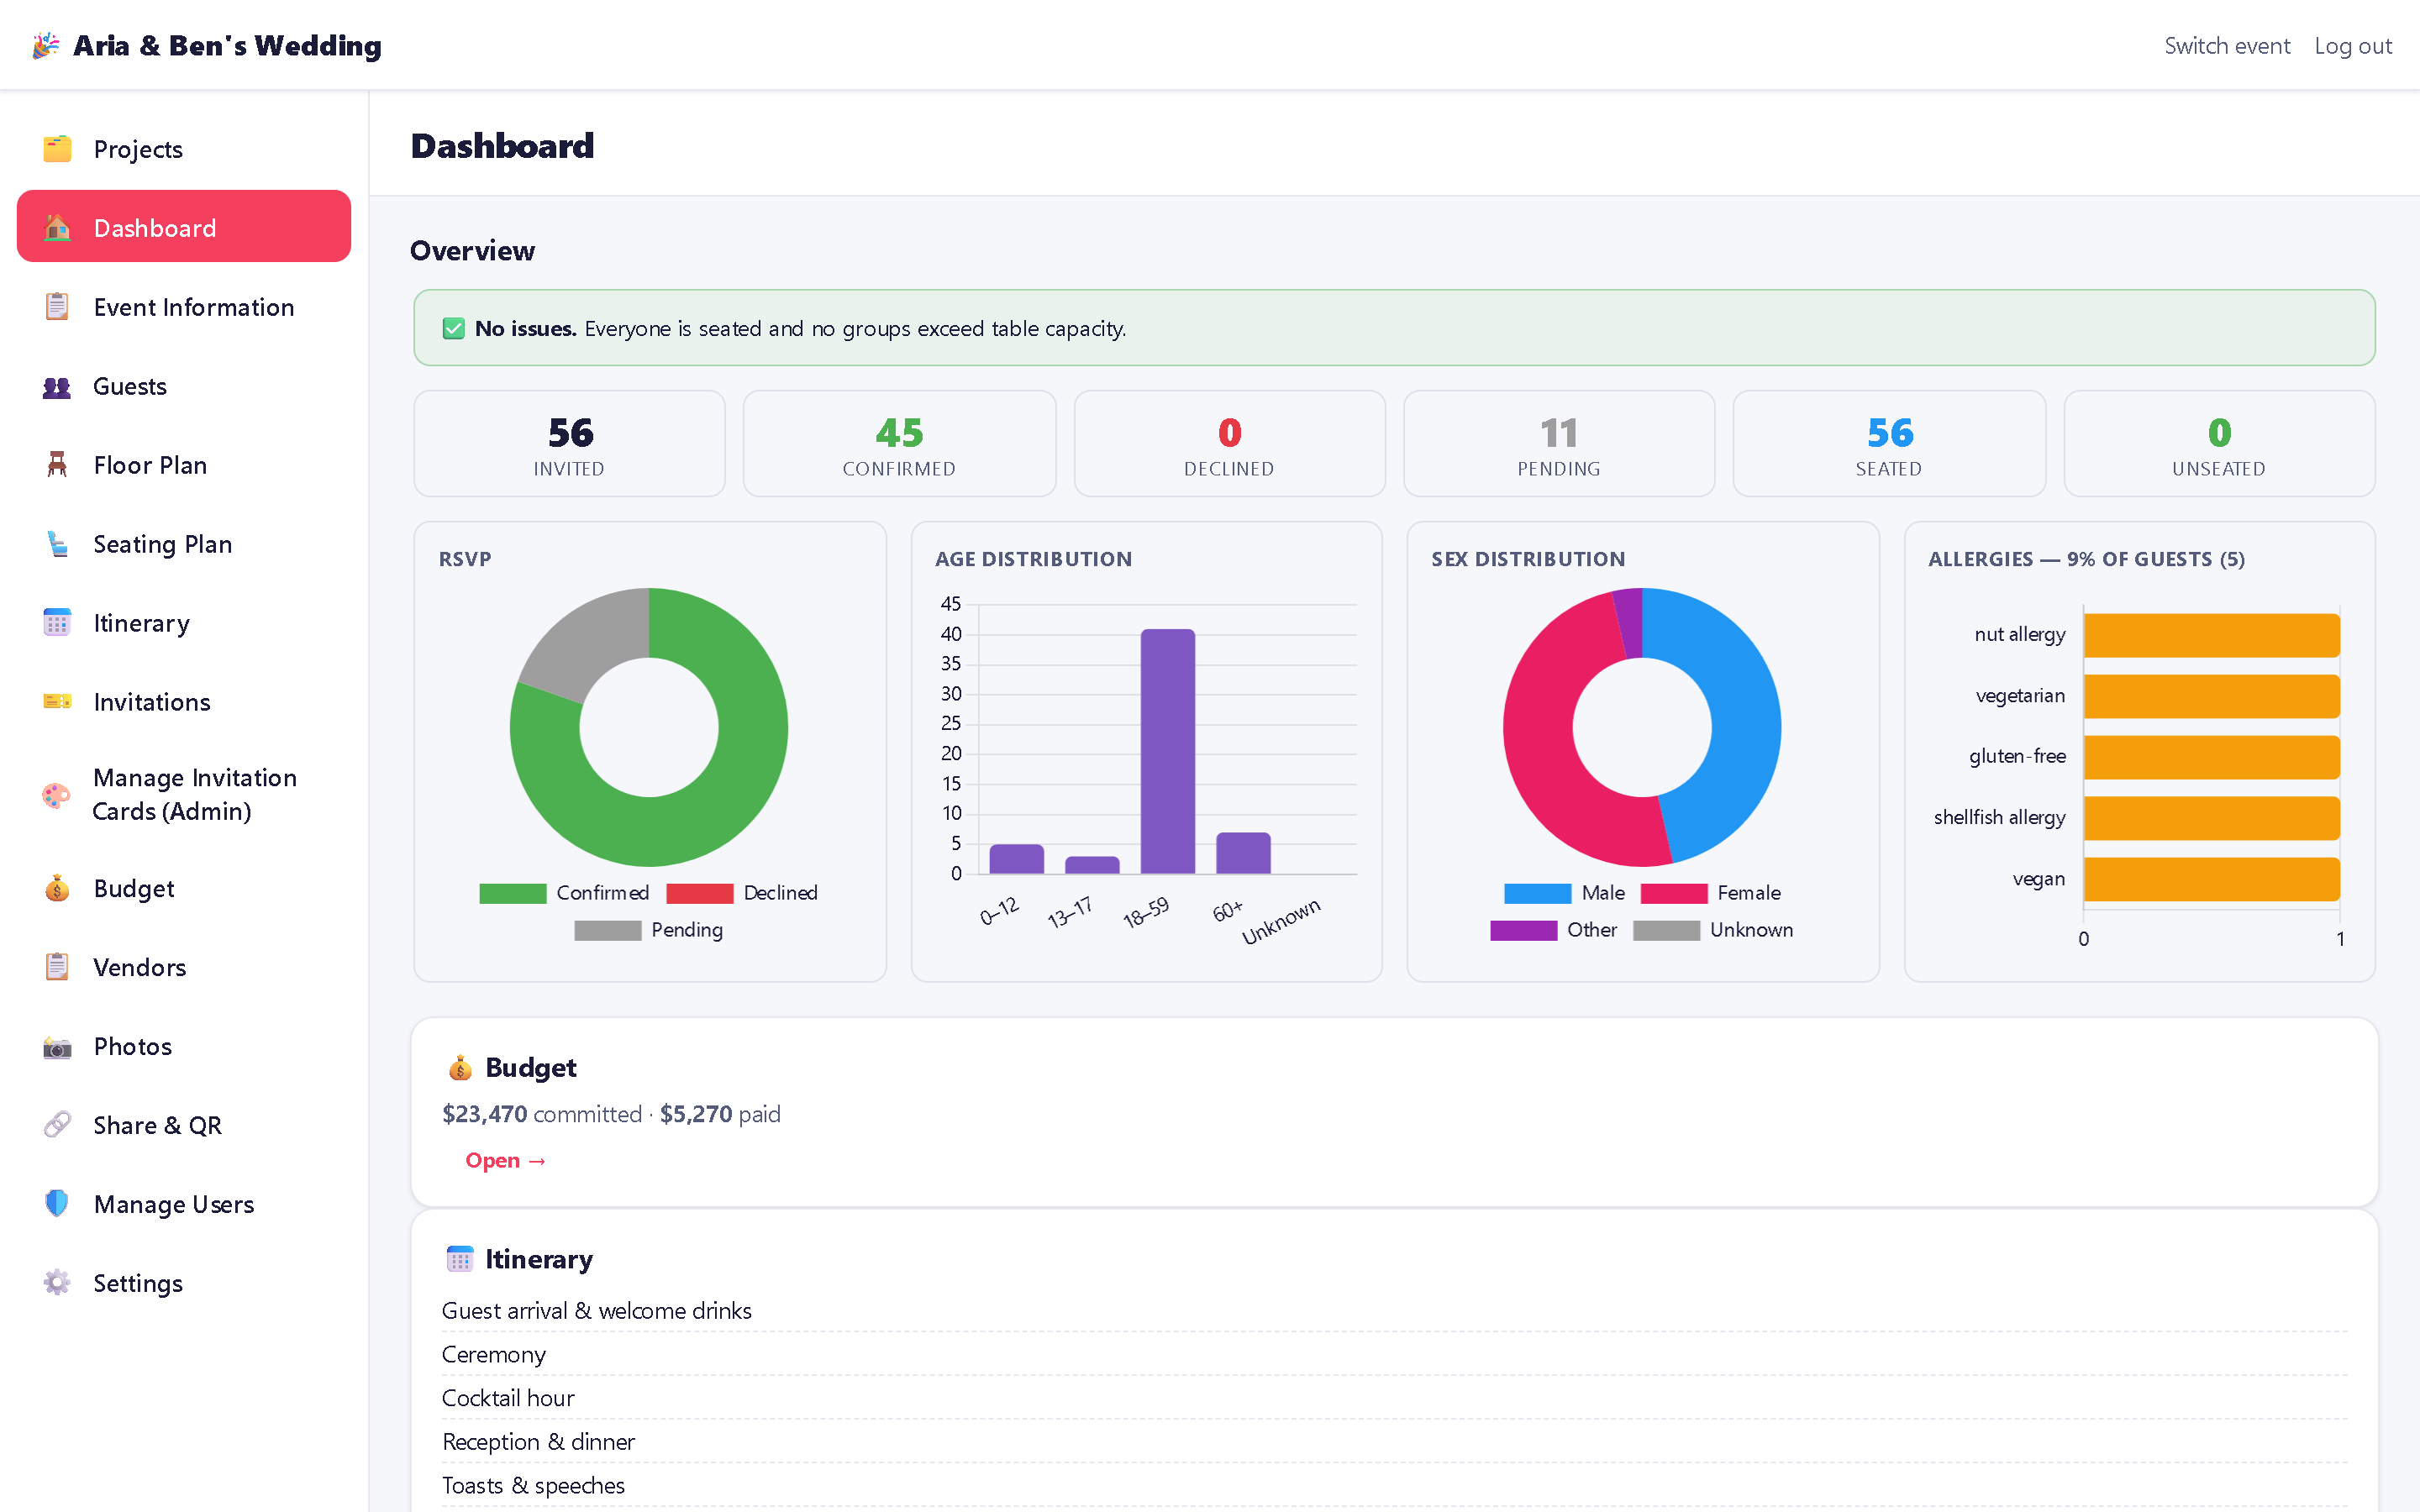Click the vegan allergy bar
This screenshot has height=1512, width=2420.
(2212, 879)
